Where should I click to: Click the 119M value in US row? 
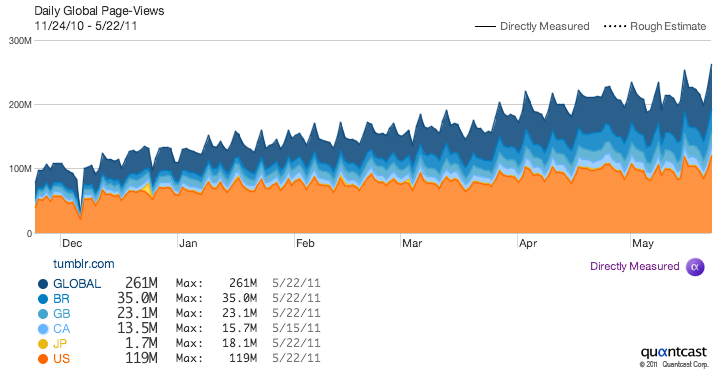(x=141, y=358)
